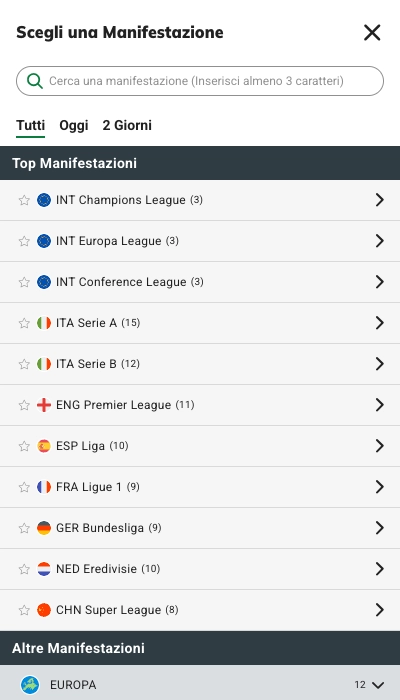Open NED Eredivisie with its arrow

[x=379, y=569]
